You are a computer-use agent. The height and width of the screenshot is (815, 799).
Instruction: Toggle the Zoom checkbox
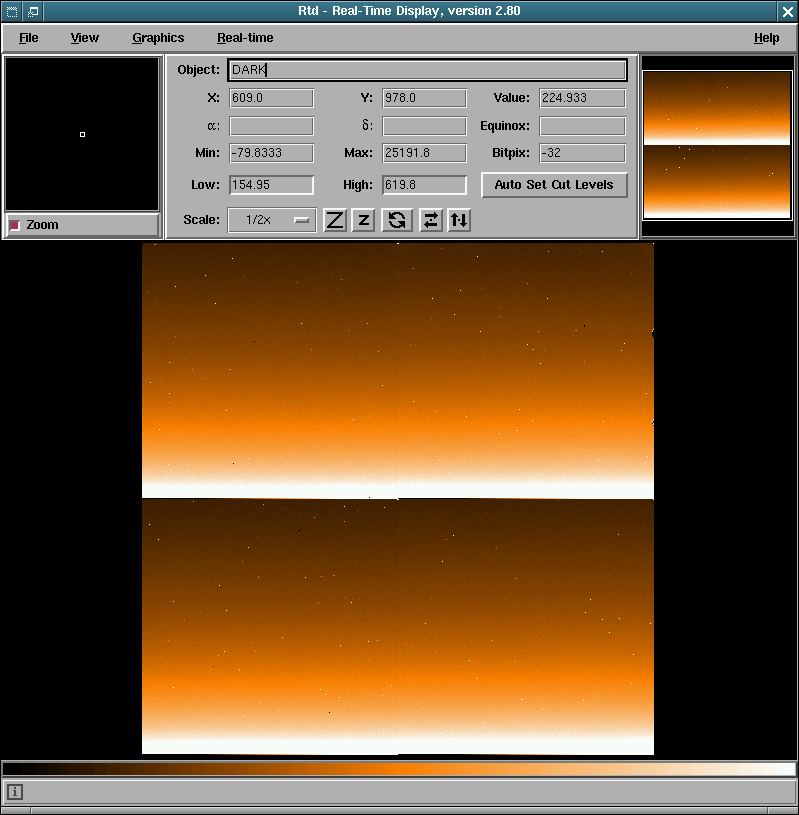coord(15,225)
